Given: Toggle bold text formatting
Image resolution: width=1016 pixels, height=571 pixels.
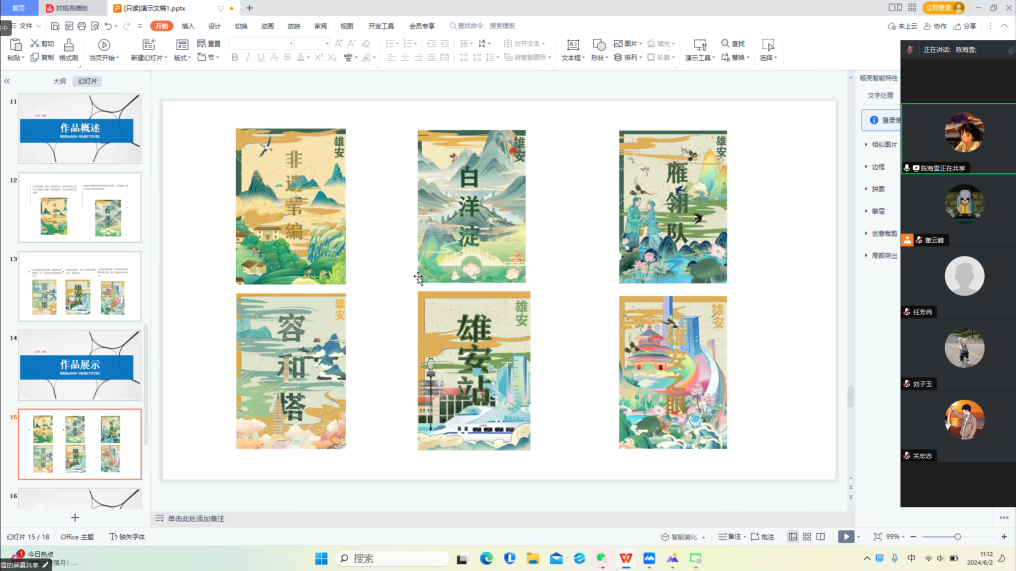Looking at the screenshot, I should 235,58.
